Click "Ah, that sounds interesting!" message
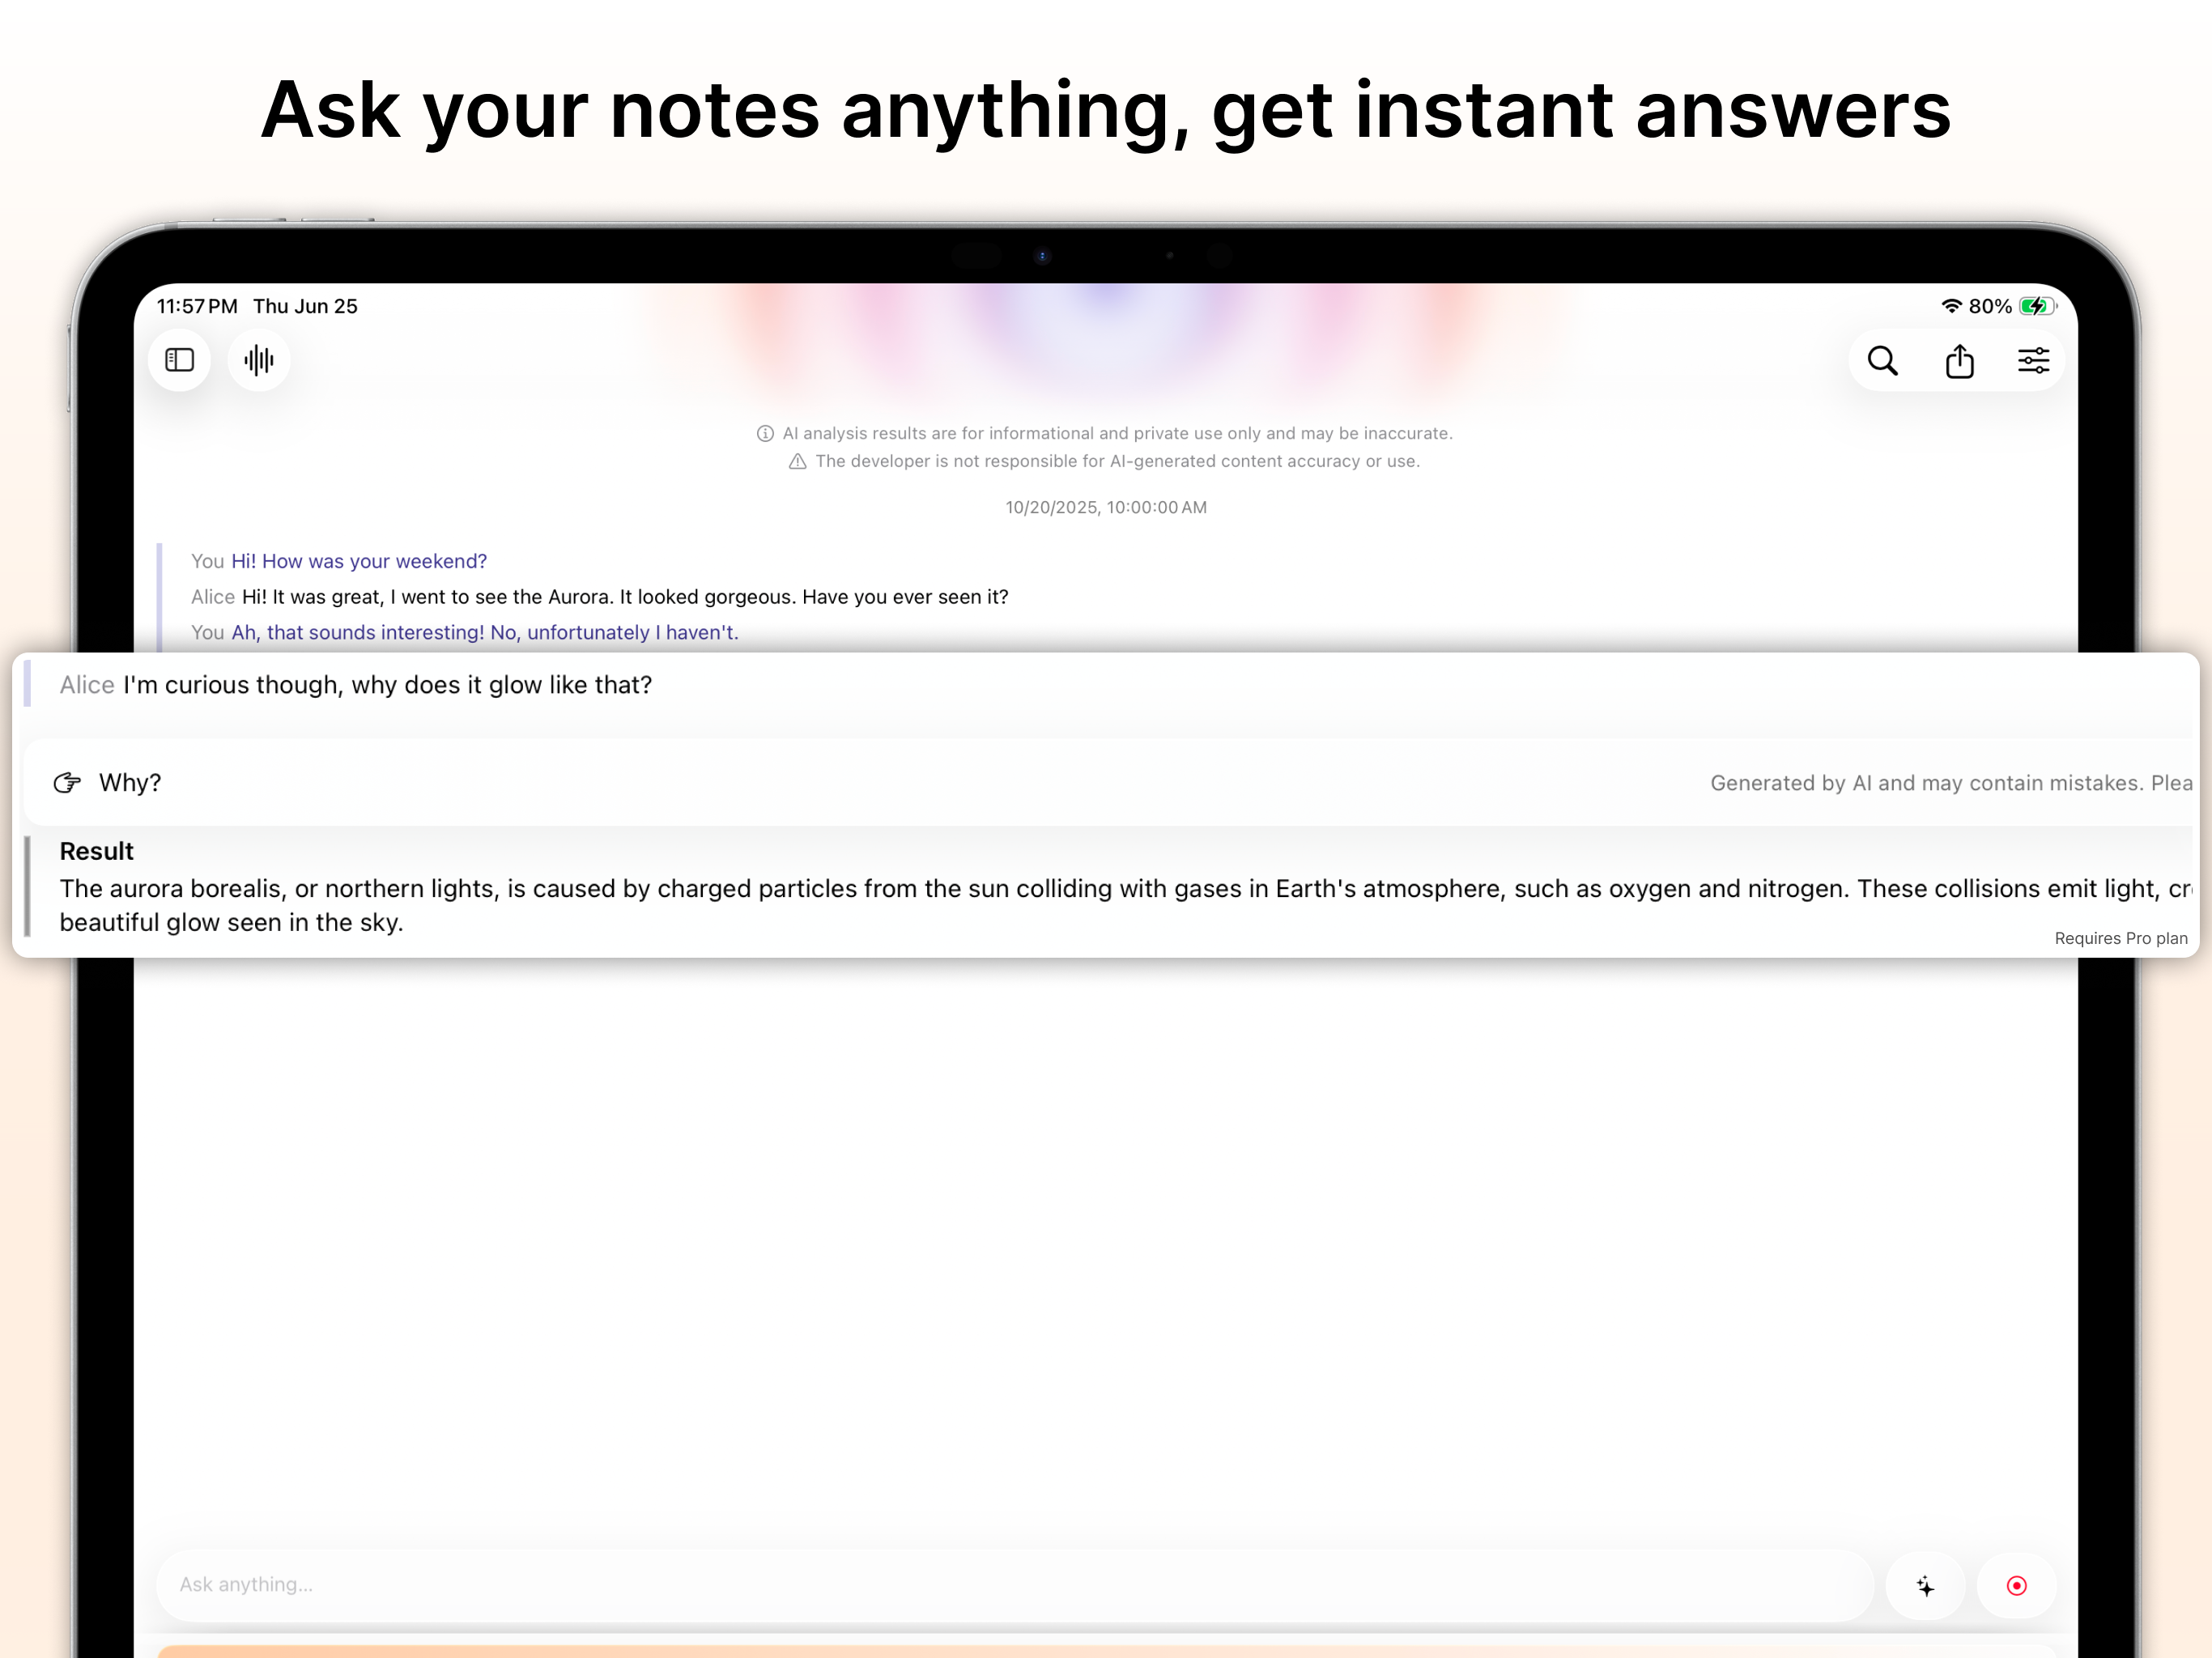Viewport: 2212px width, 1658px height. click(485, 632)
